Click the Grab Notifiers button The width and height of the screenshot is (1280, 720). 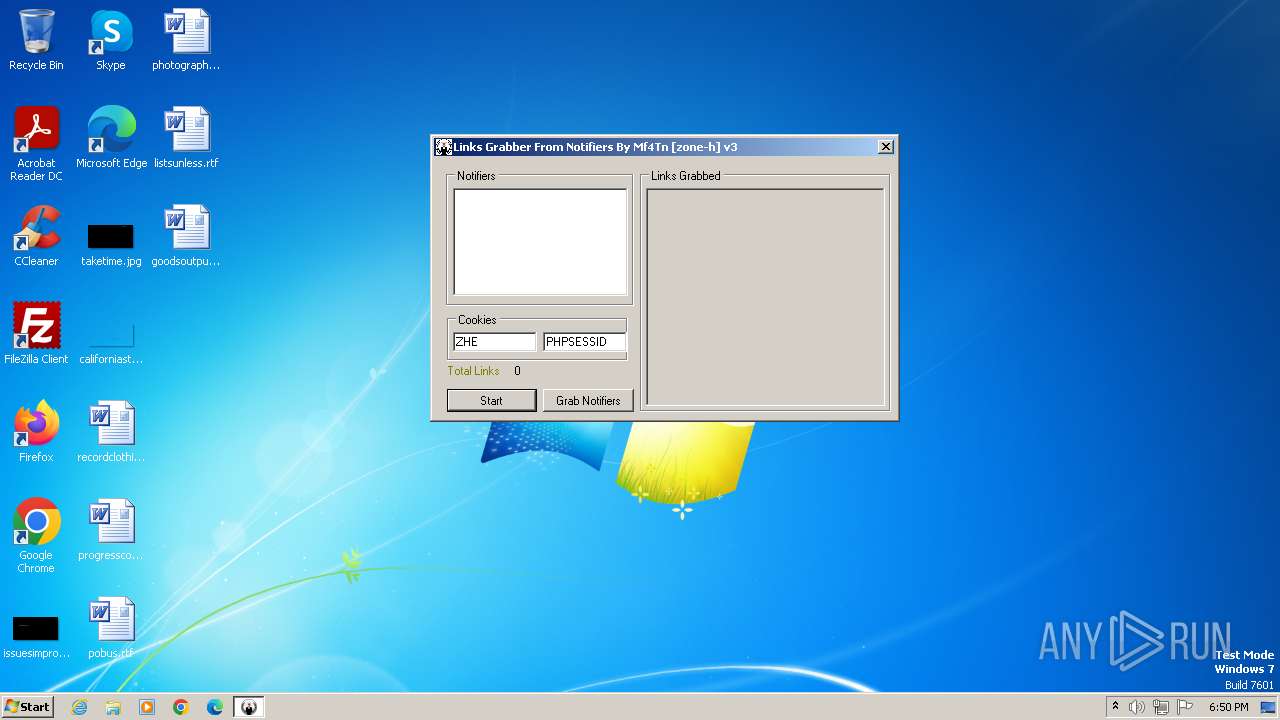588,400
